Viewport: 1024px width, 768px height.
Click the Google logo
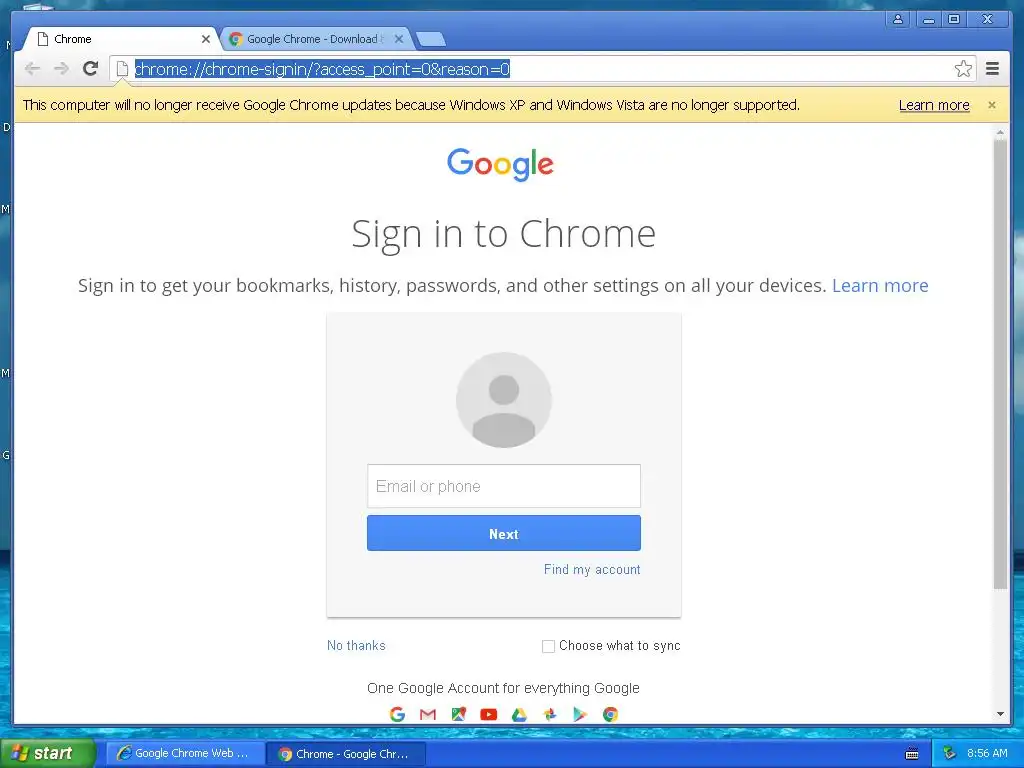(x=500, y=164)
